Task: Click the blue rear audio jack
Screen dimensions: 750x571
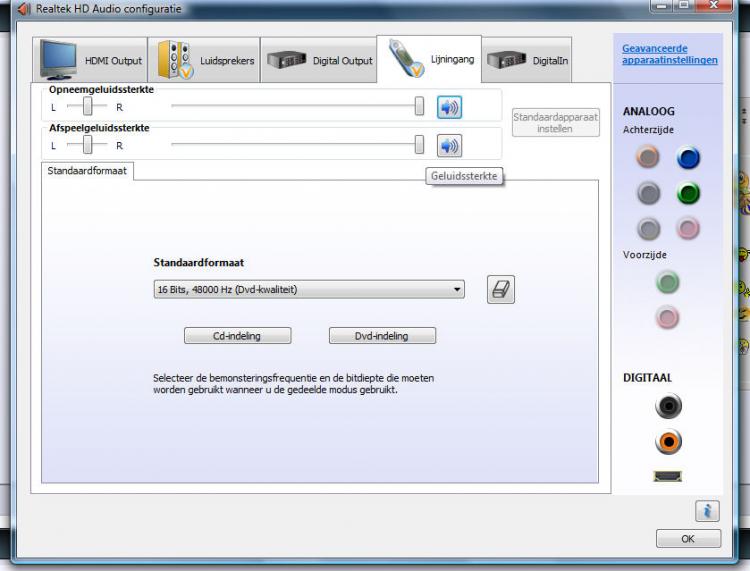Action: (687, 157)
